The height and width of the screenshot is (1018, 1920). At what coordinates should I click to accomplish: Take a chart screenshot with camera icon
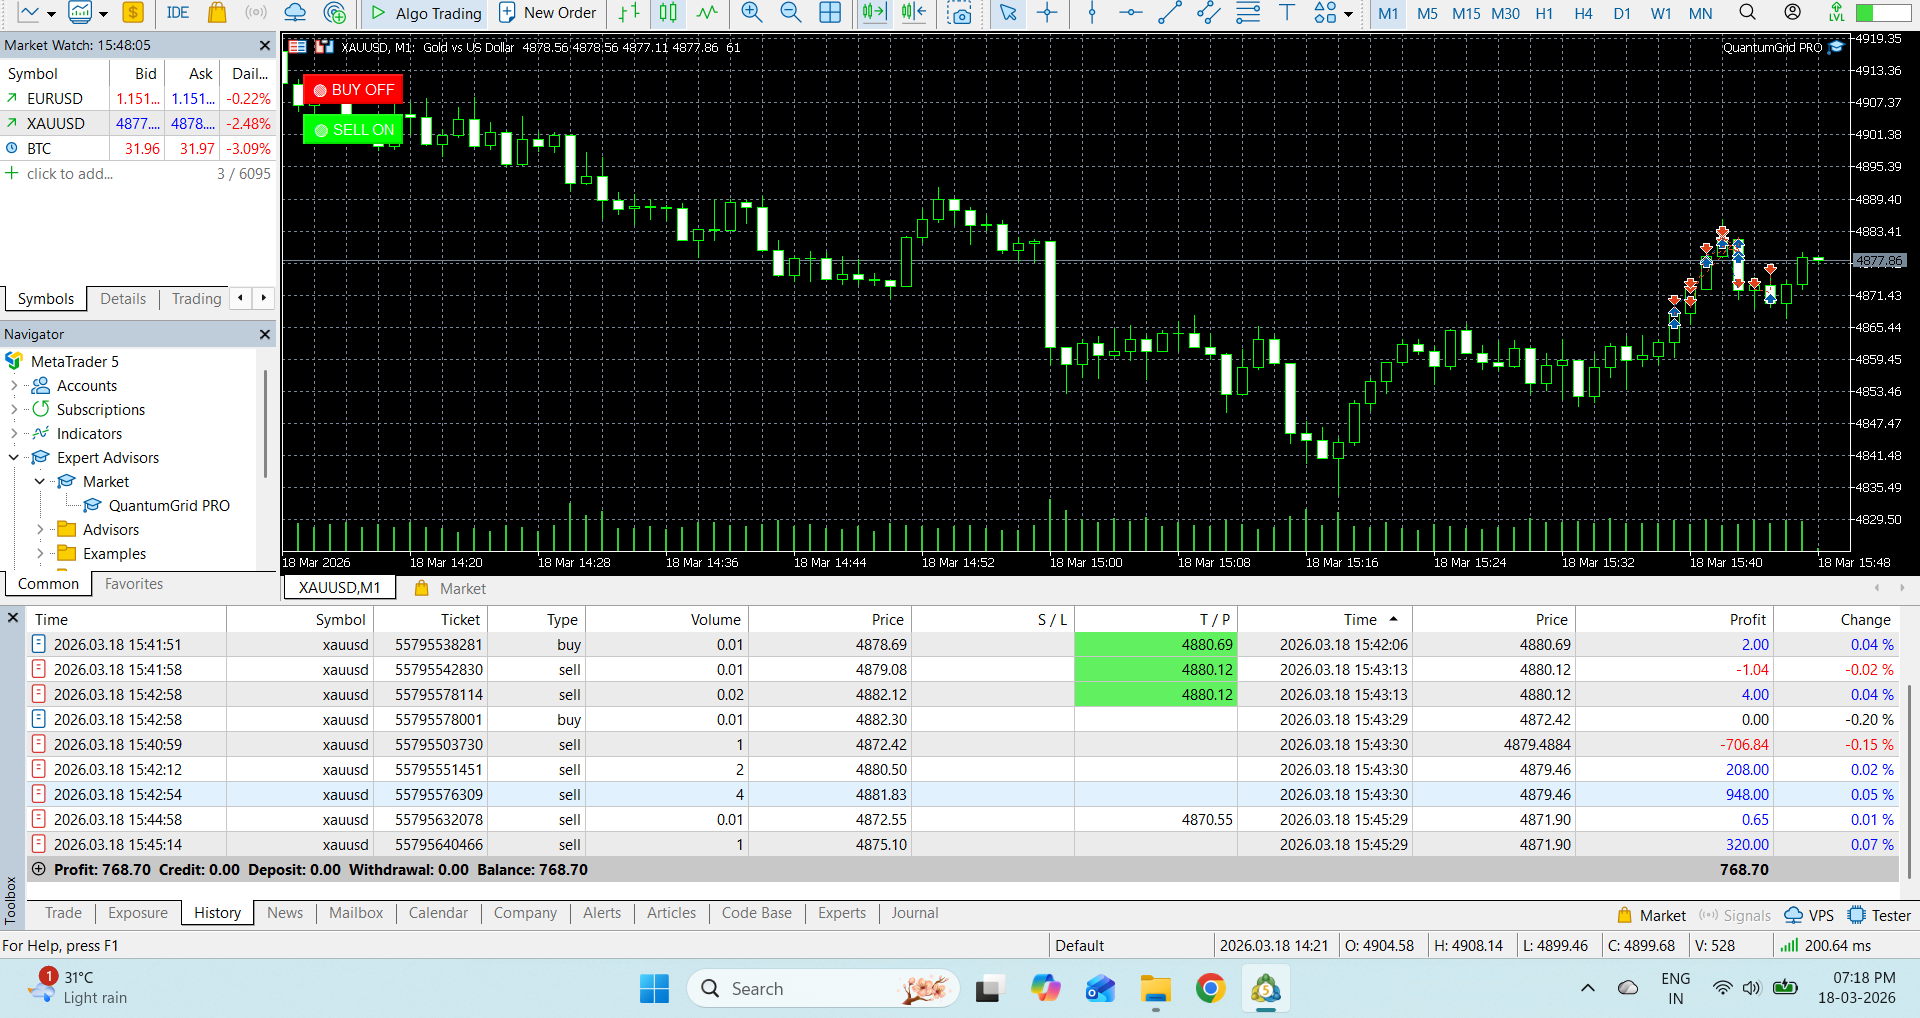[960, 13]
